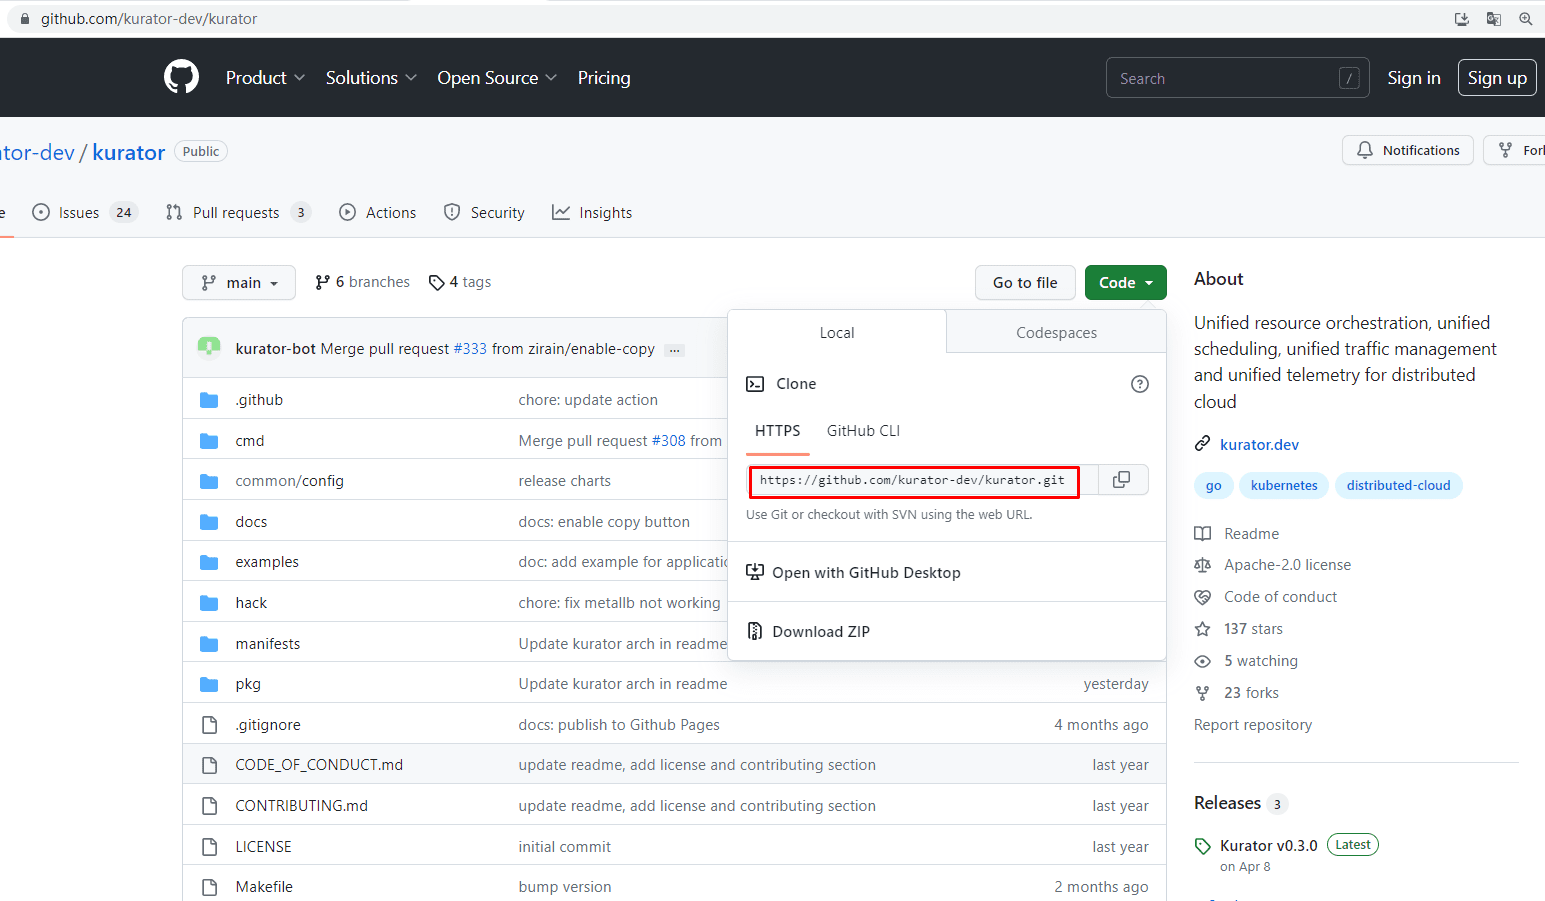Open the pkg folder icon
The height and width of the screenshot is (901, 1545).
tap(209, 684)
